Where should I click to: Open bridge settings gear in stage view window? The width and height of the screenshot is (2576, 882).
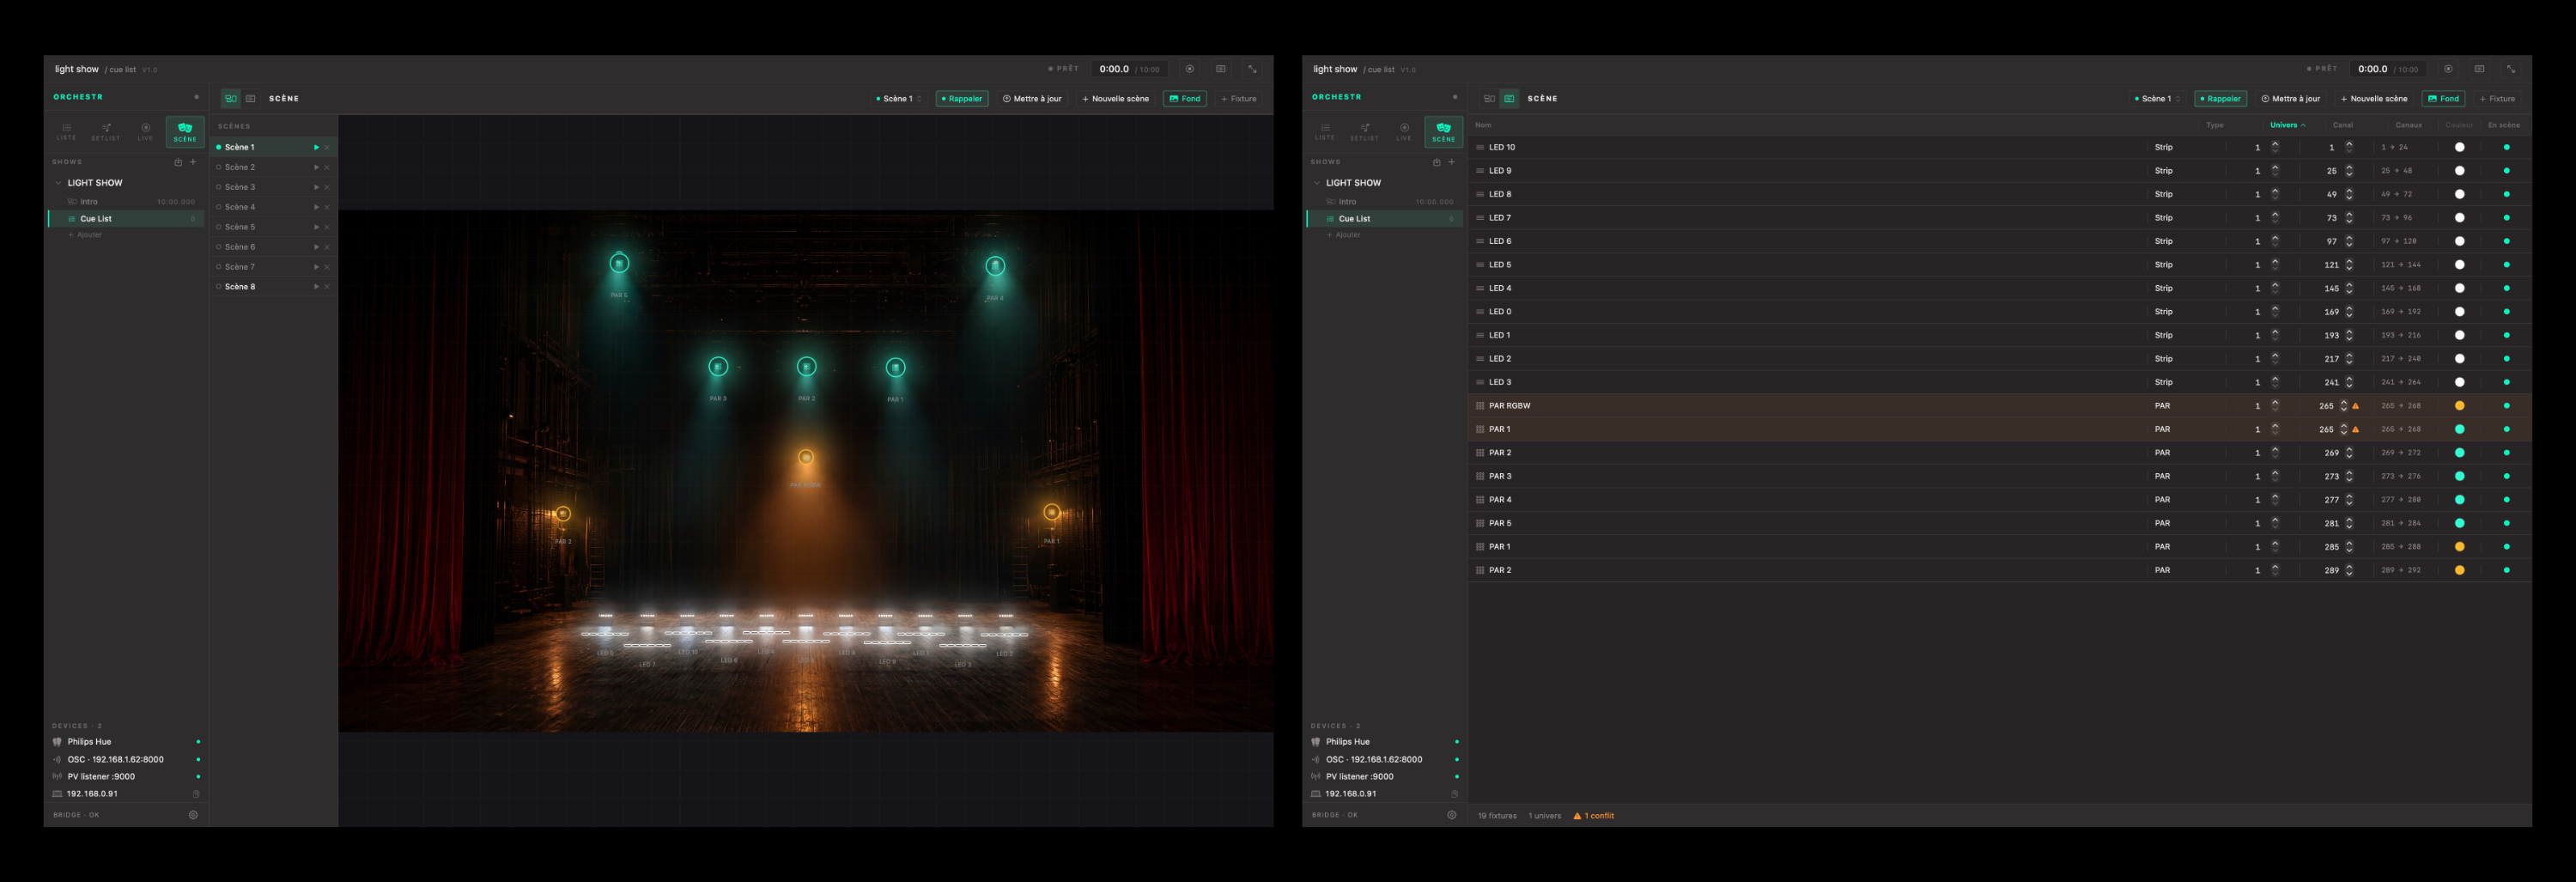click(x=193, y=815)
